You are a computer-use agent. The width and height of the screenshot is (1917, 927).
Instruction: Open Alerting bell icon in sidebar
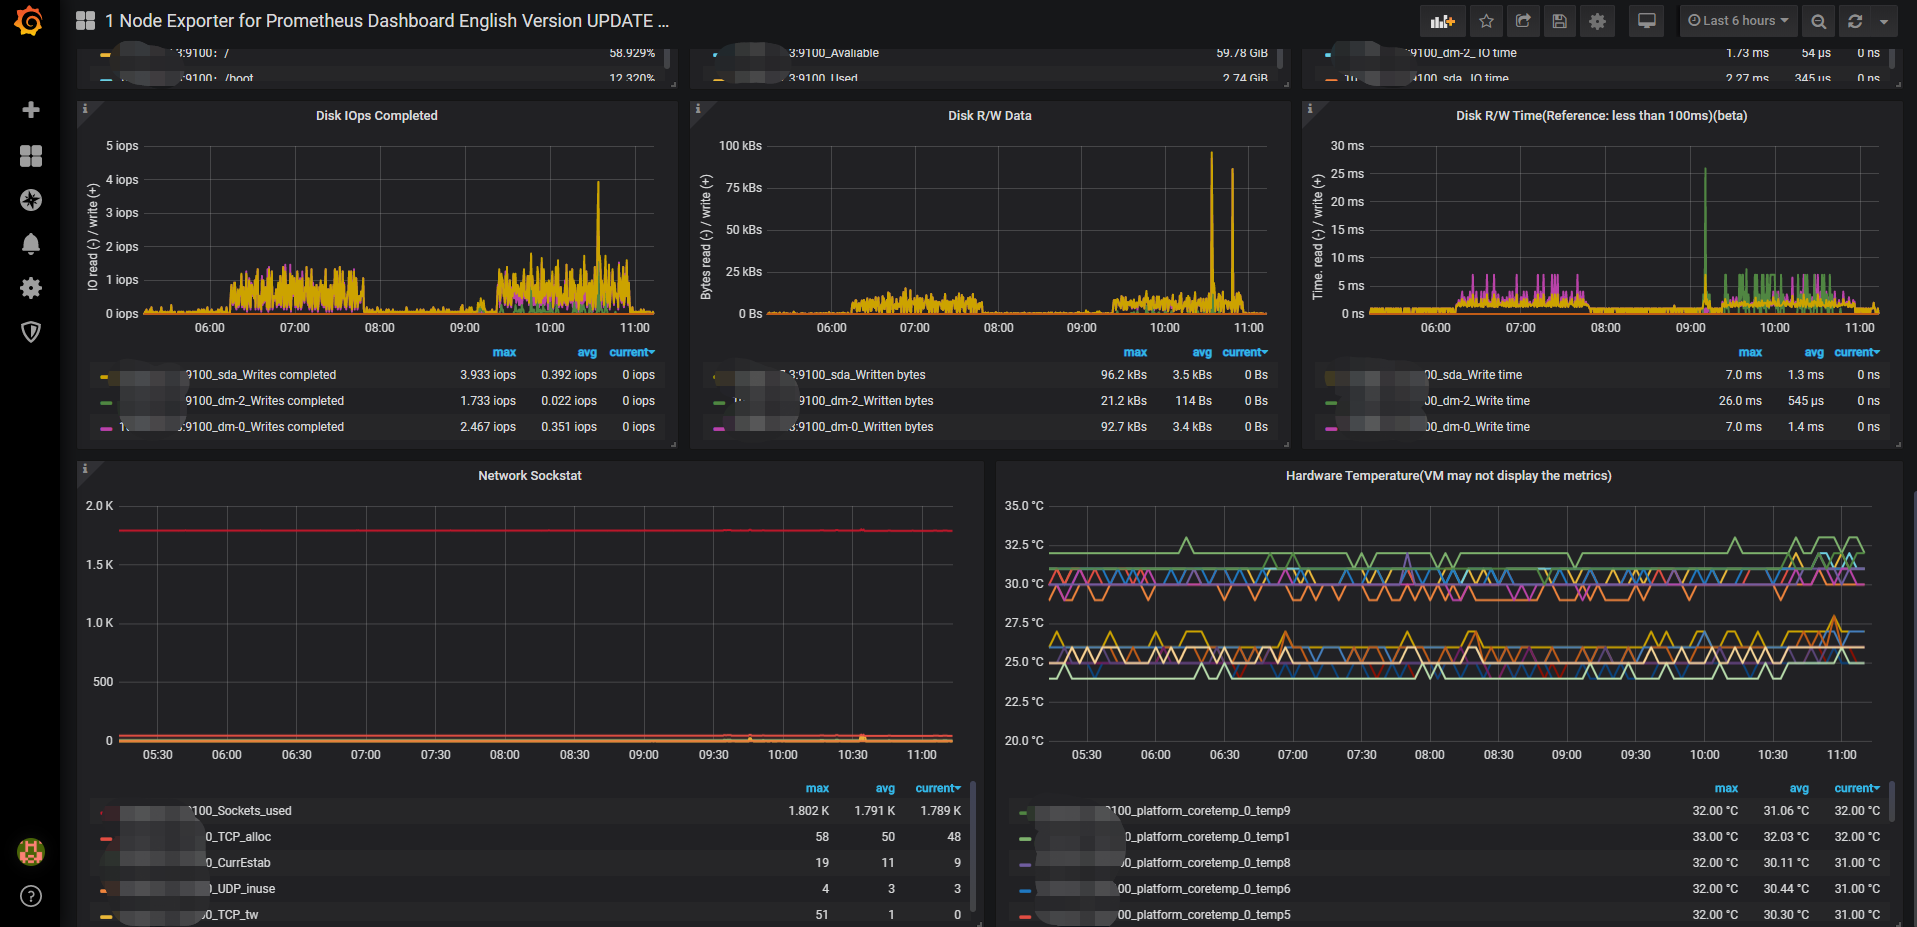click(31, 244)
